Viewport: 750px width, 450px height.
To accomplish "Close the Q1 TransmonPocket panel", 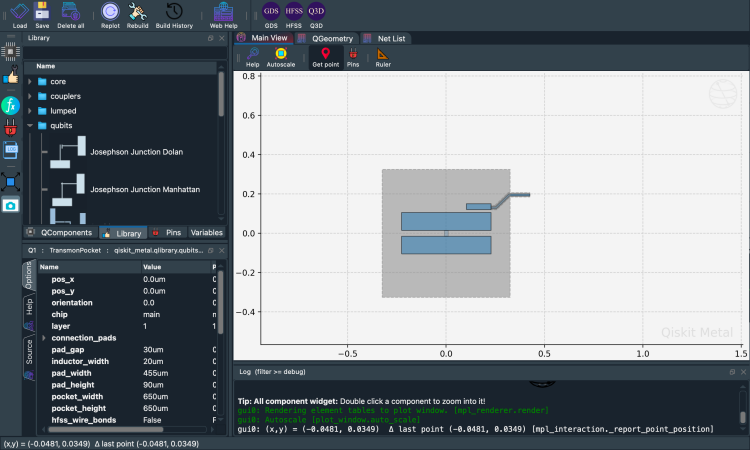I will coord(221,250).
